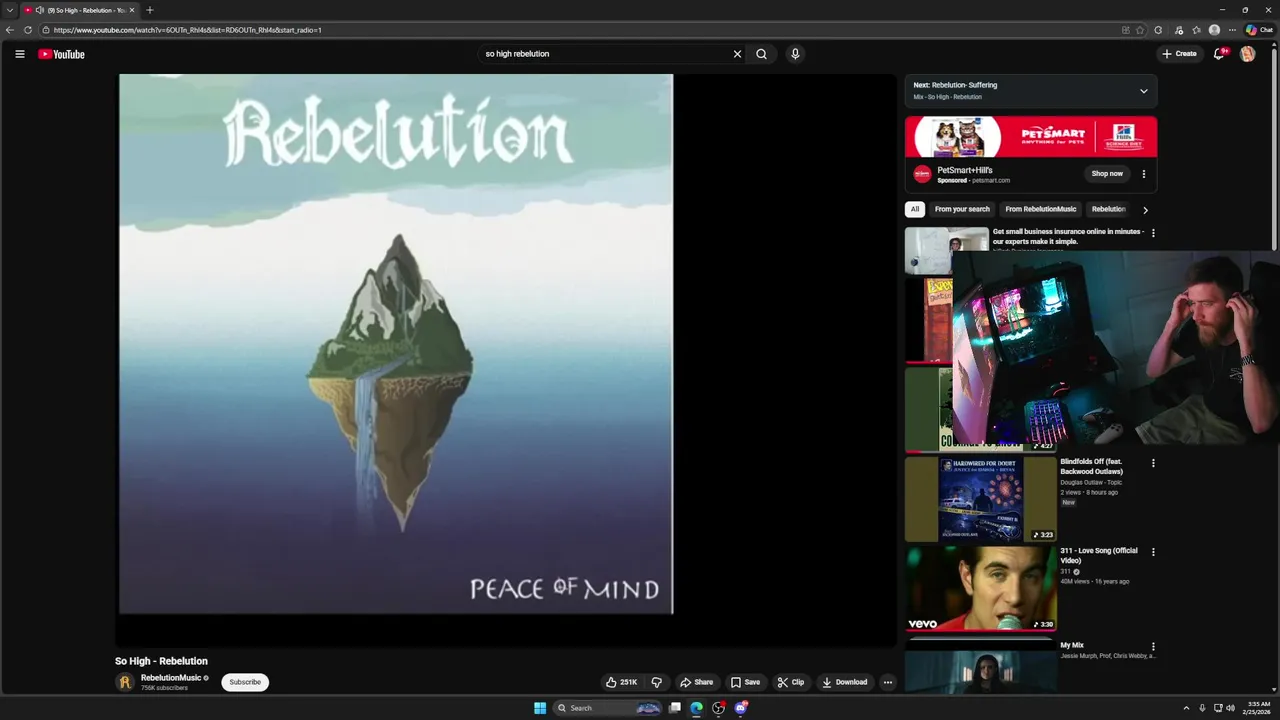Viewport: 1280px width, 720px height.
Task: Open OBS Studio from taskbar
Action: coord(719,708)
